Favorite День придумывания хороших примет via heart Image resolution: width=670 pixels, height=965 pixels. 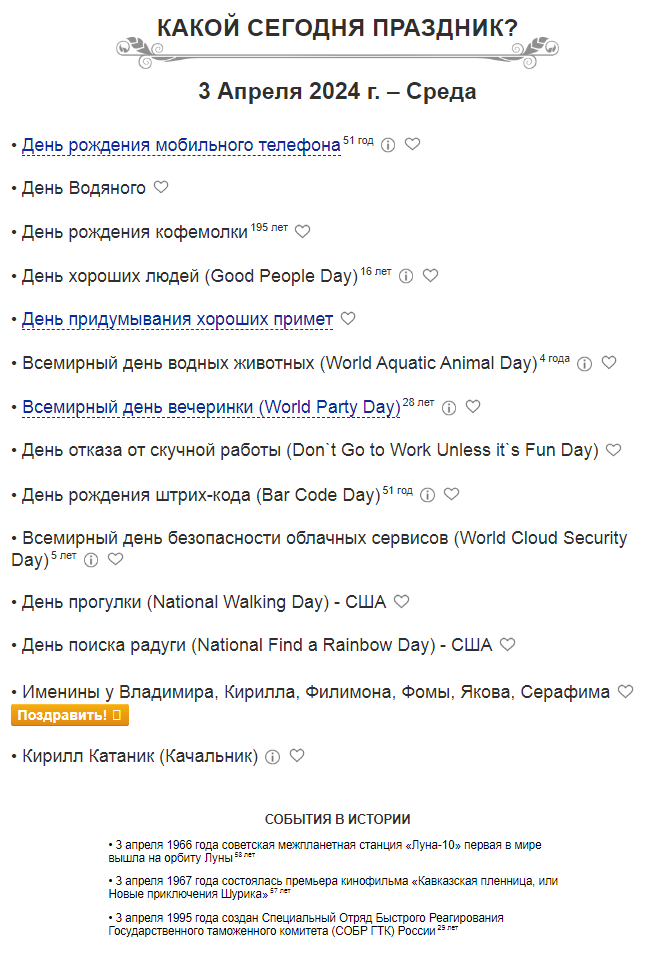[x=348, y=319]
